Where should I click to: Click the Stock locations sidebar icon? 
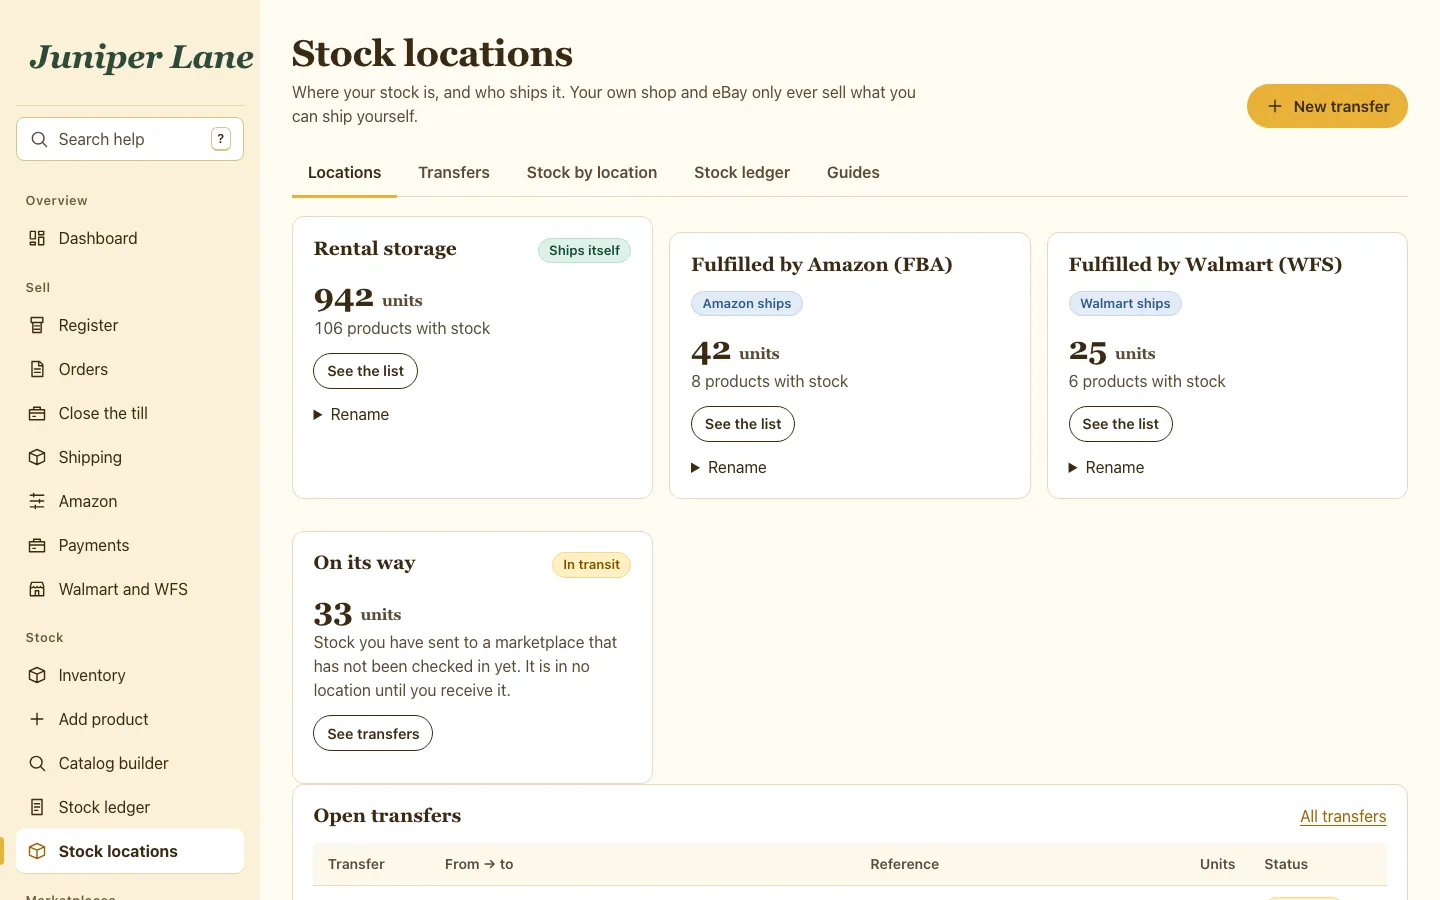point(37,851)
